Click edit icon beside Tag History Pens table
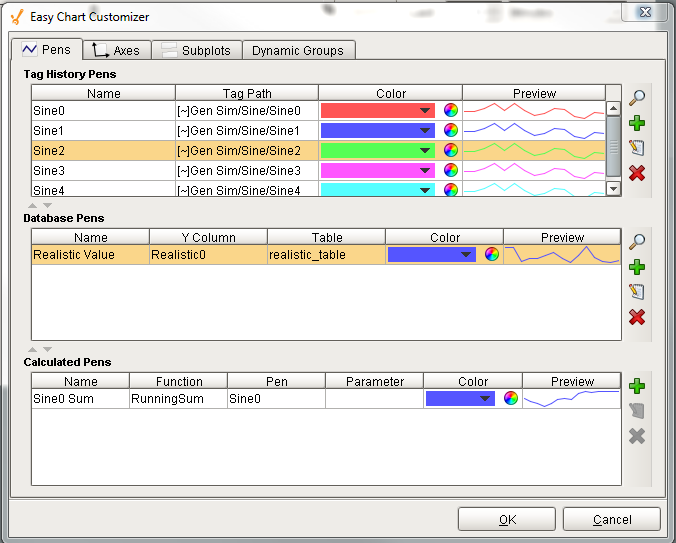Viewport: 676px width, 543px height. (637, 148)
